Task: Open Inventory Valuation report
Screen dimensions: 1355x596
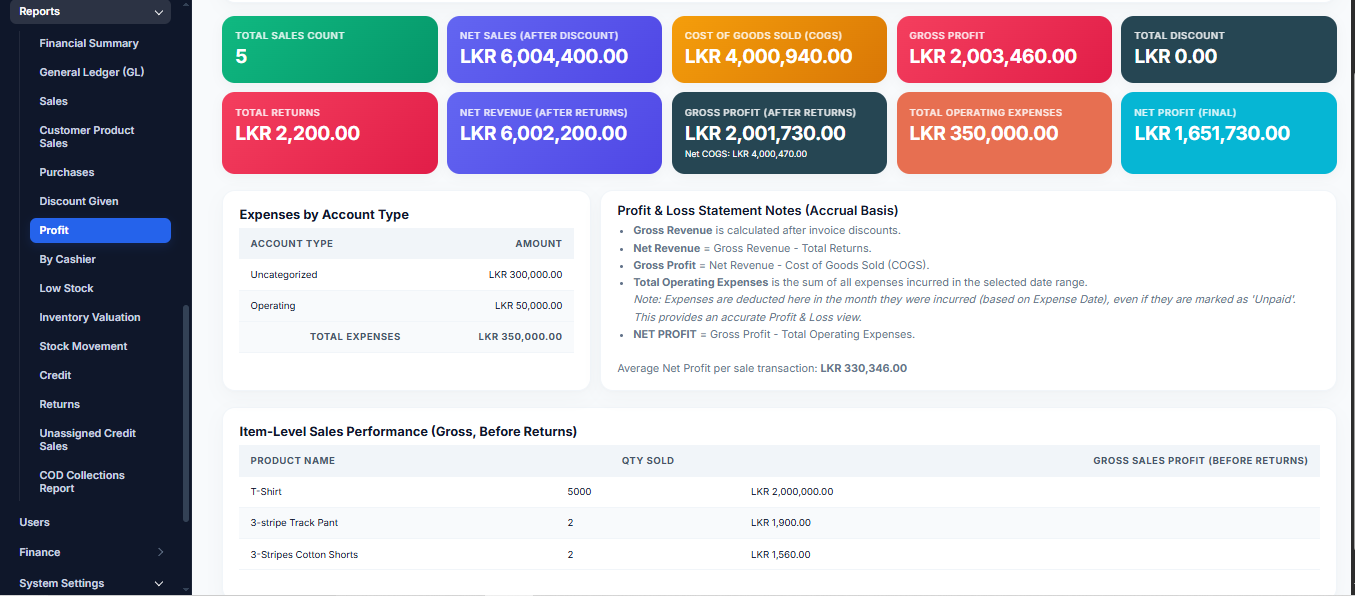Action: click(90, 317)
